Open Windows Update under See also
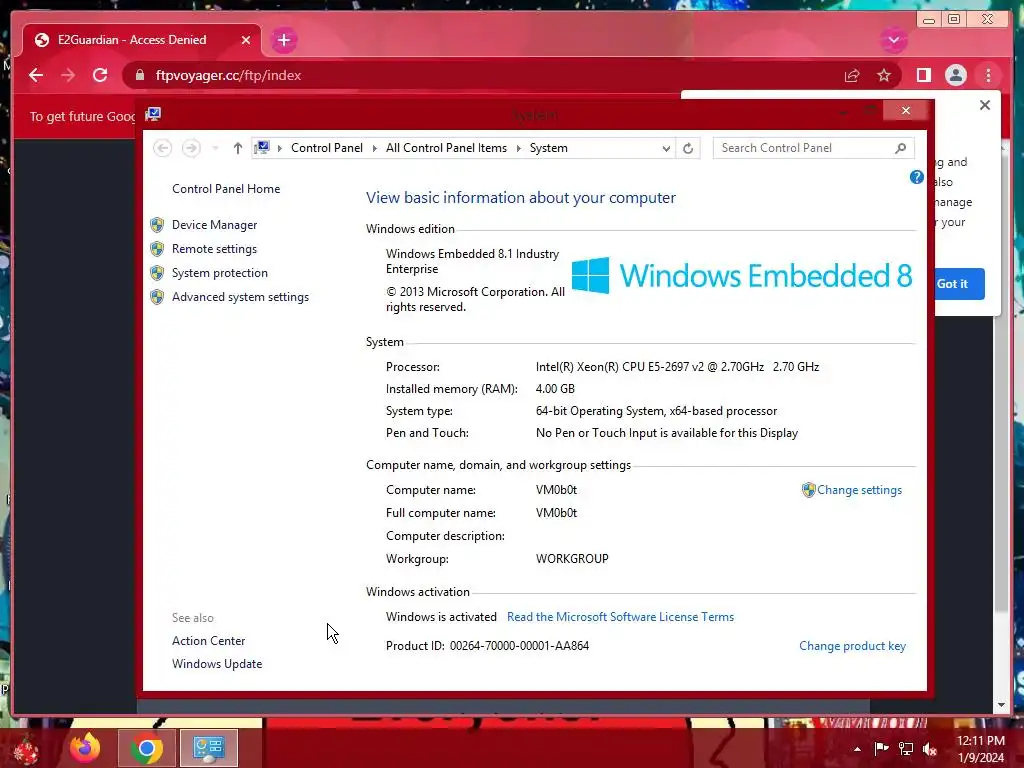The height and width of the screenshot is (768, 1024). click(217, 664)
